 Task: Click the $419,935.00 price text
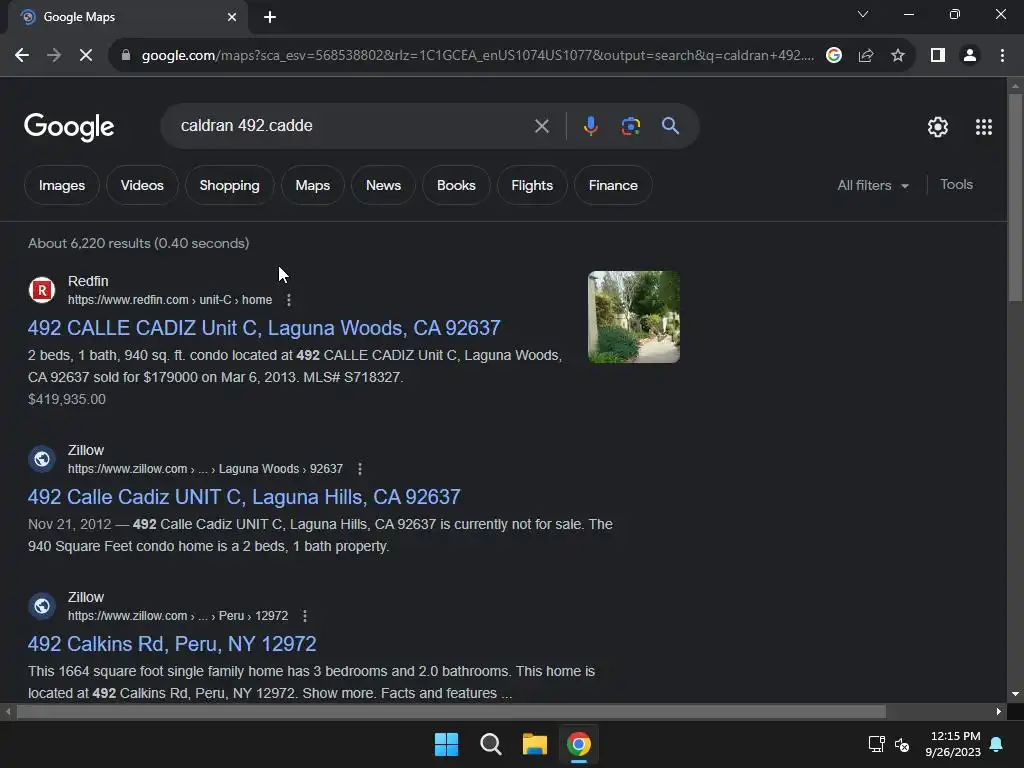[67, 399]
